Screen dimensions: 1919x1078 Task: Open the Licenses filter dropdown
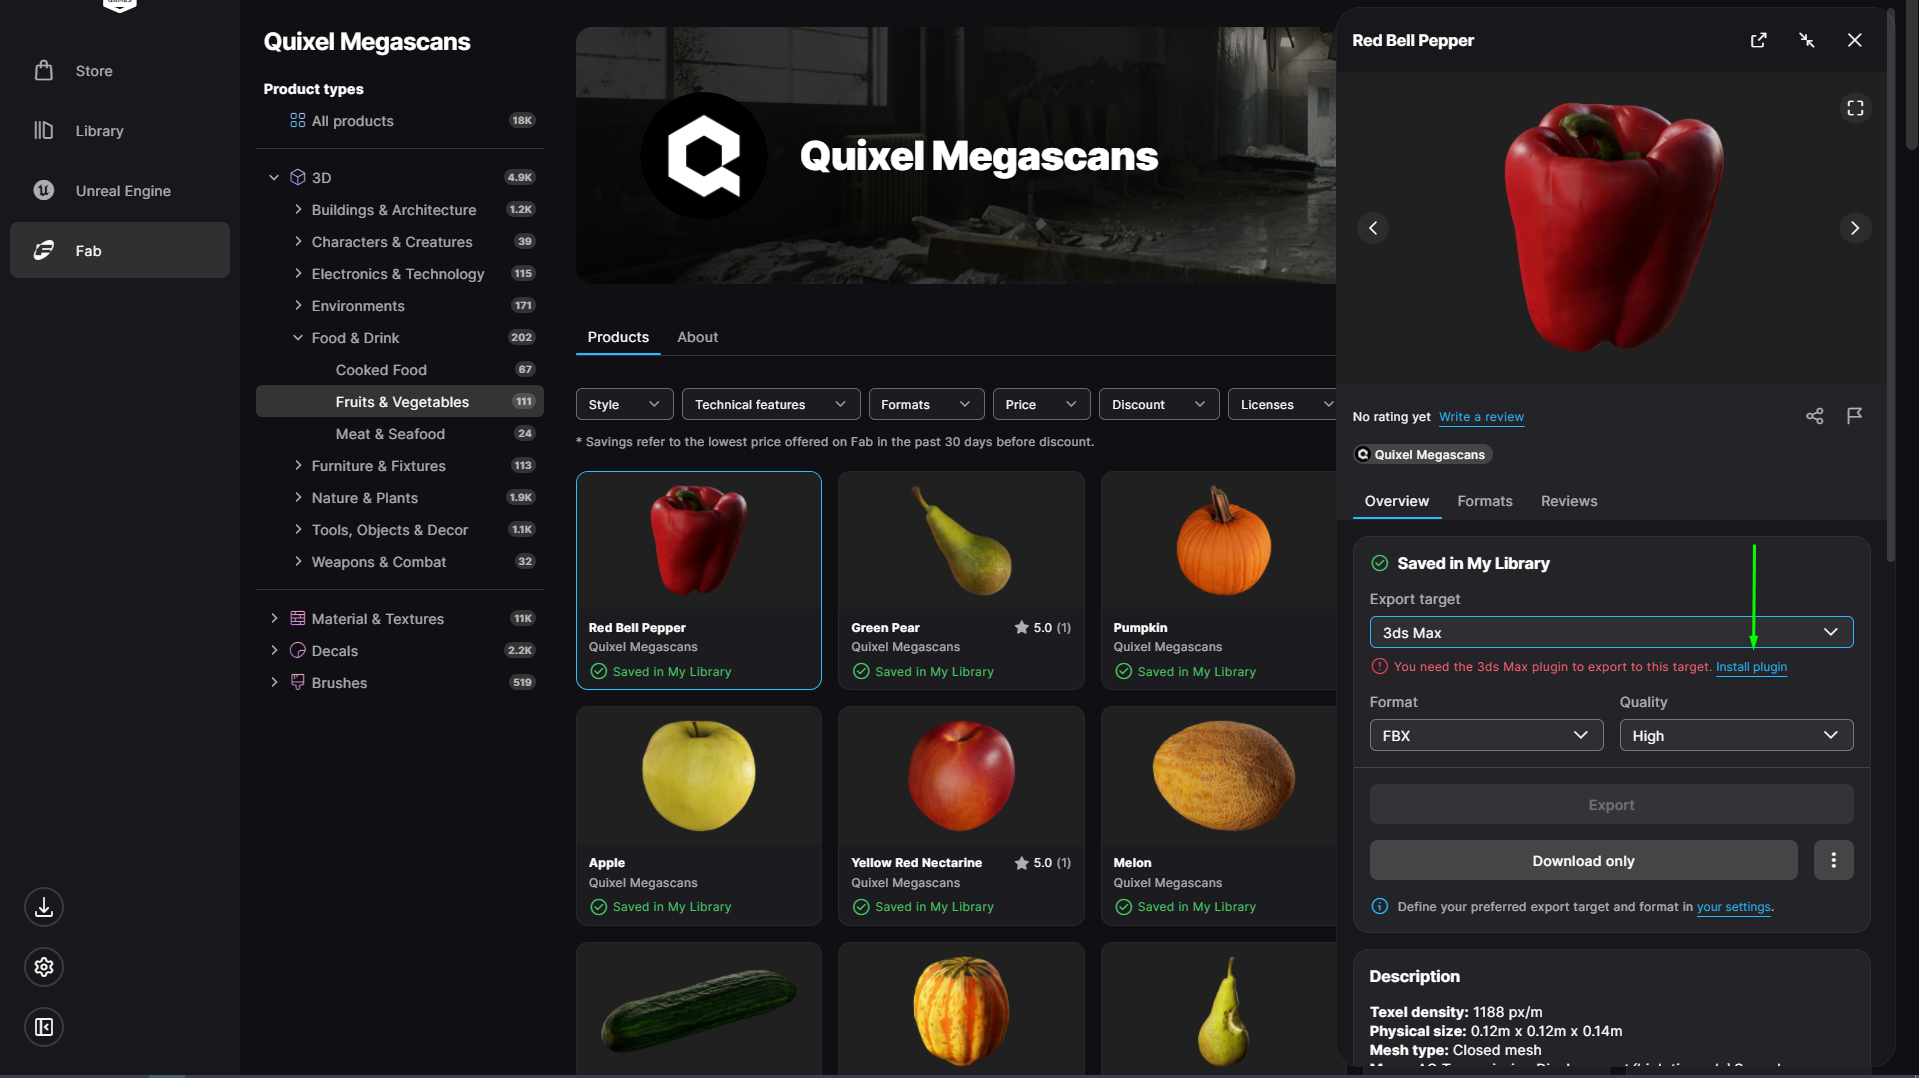1282,404
